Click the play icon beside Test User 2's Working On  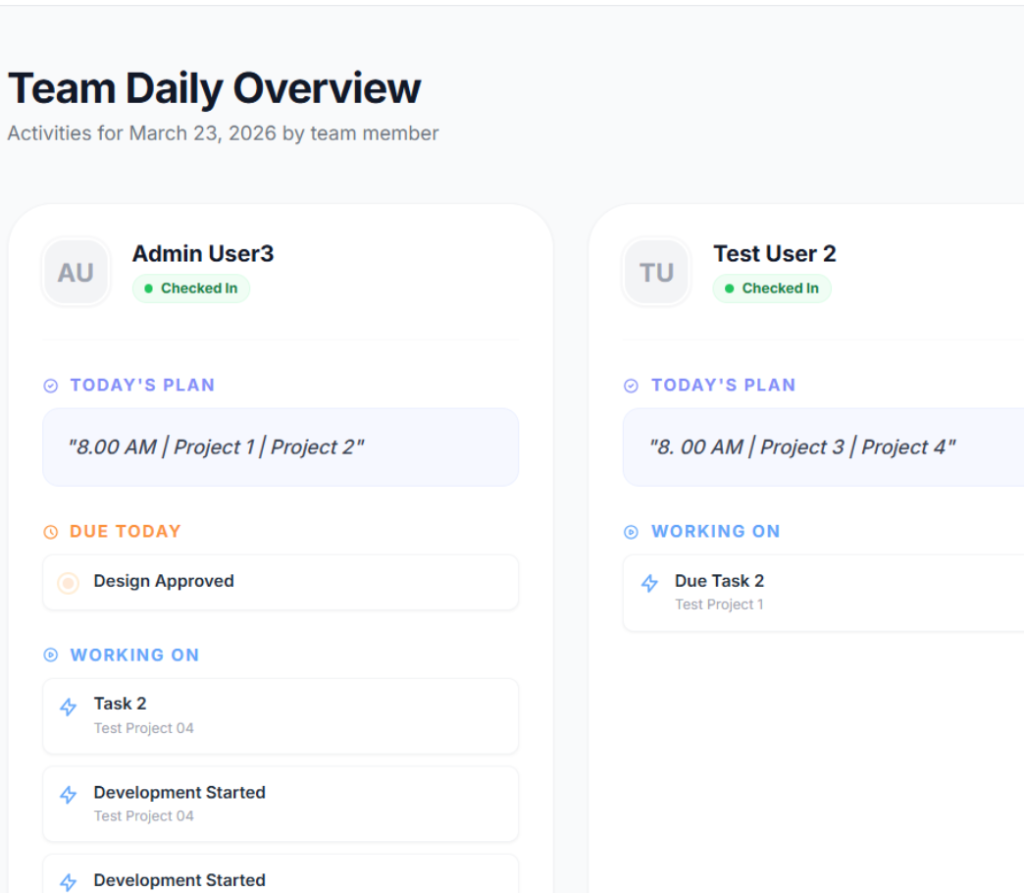coord(631,532)
